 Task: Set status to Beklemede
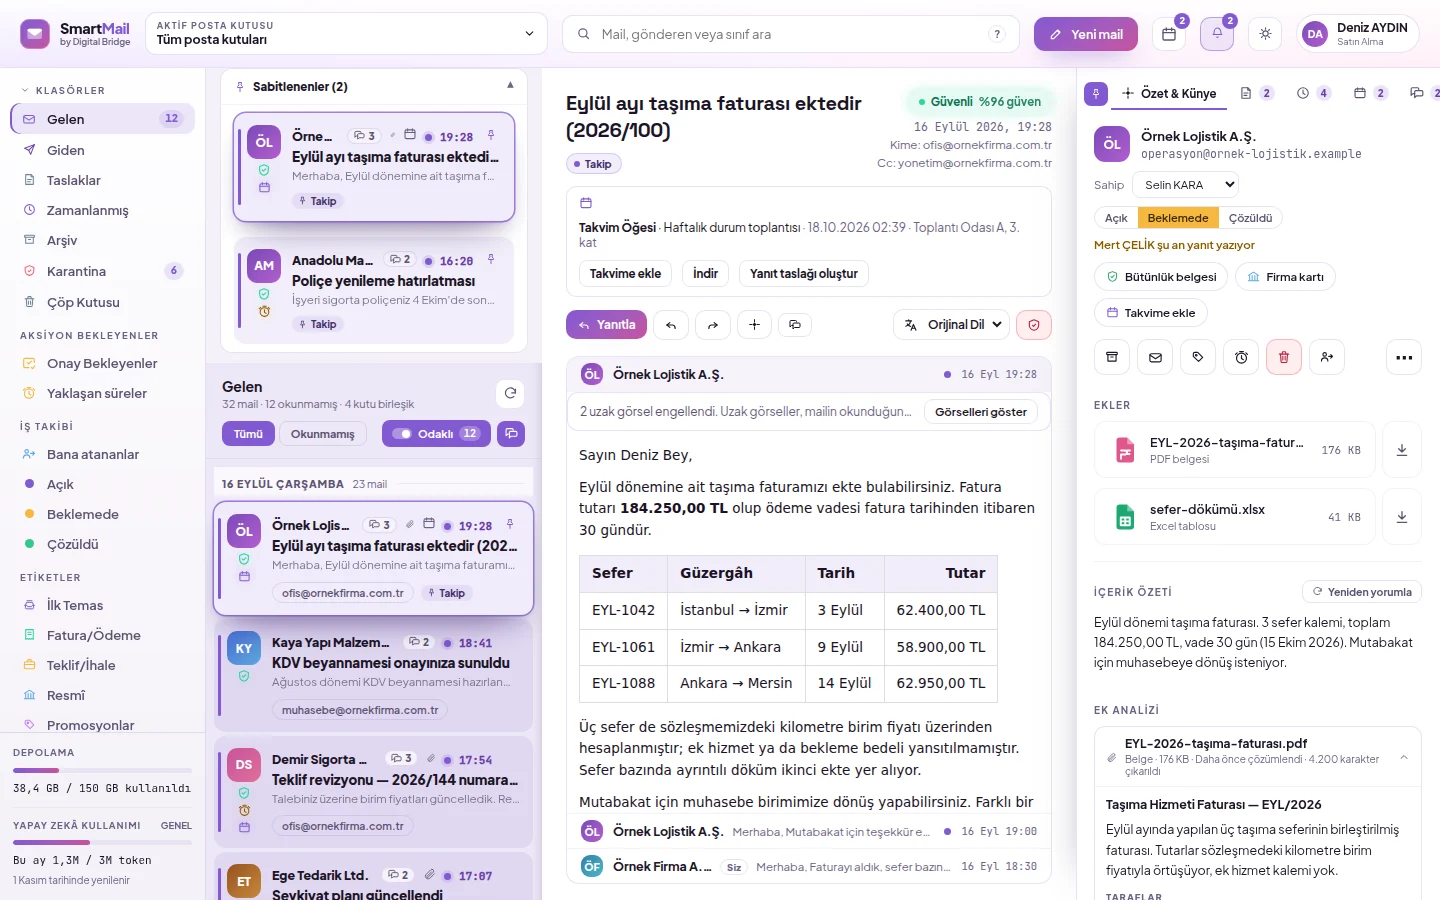point(1178,218)
